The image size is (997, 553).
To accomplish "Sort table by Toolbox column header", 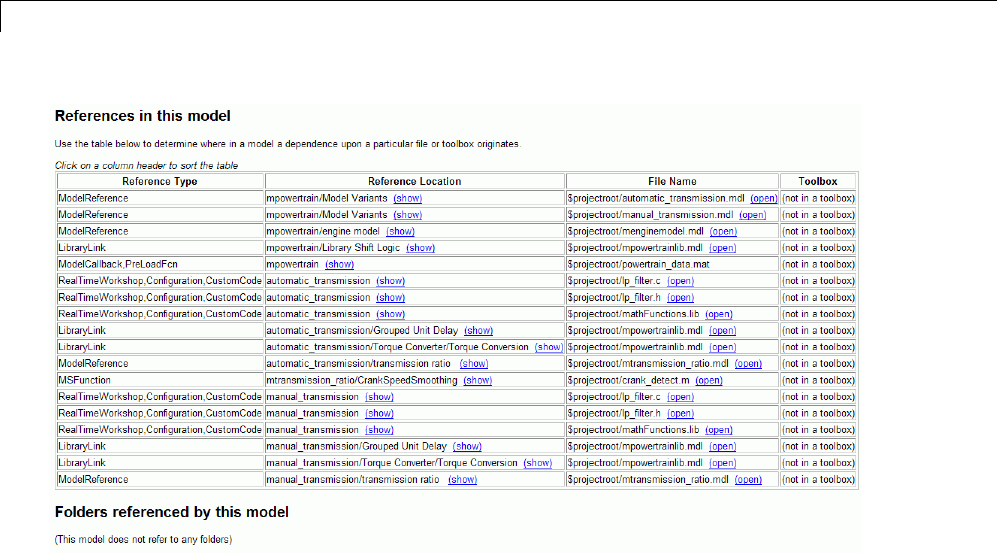I will tap(818, 182).
